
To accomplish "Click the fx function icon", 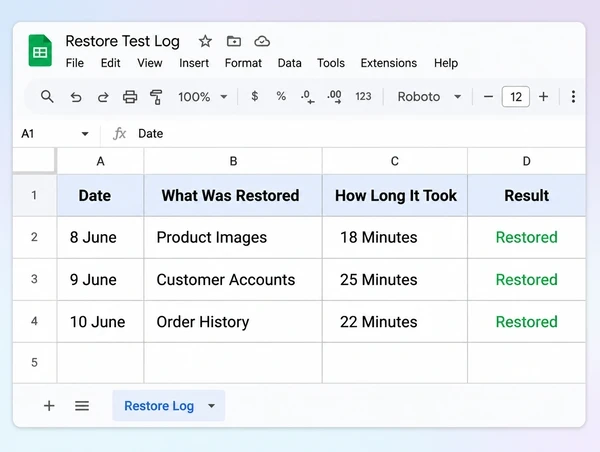I will [x=119, y=134].
